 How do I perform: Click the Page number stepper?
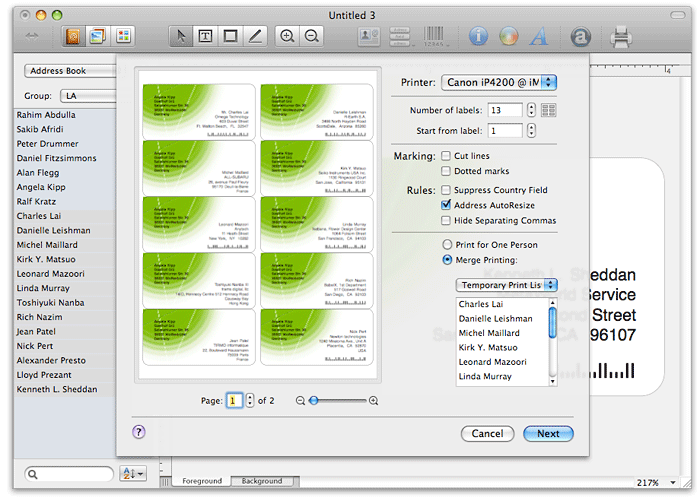pyautogui.click(x=250, y=400)
